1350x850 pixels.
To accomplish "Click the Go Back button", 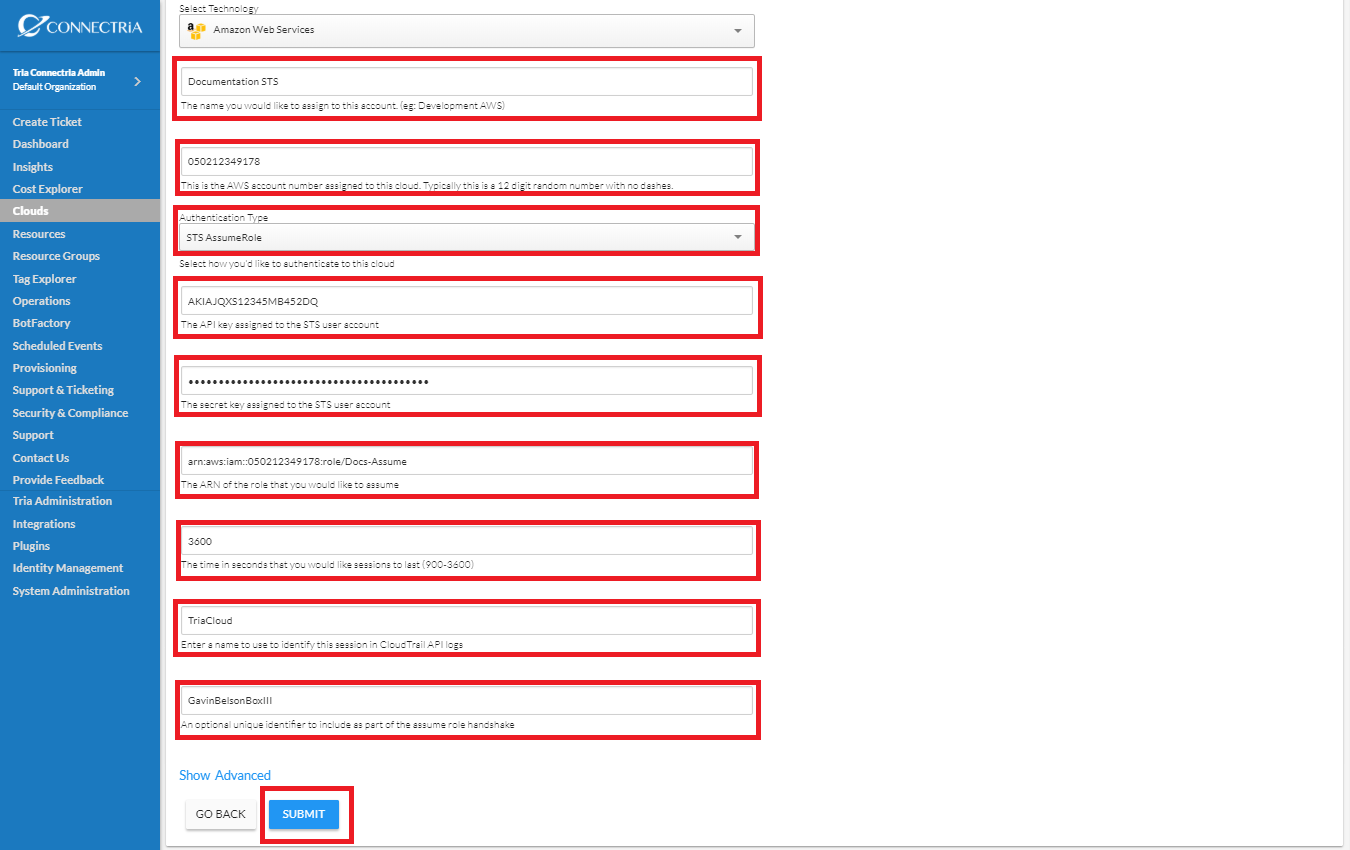I will click(220, 814).
